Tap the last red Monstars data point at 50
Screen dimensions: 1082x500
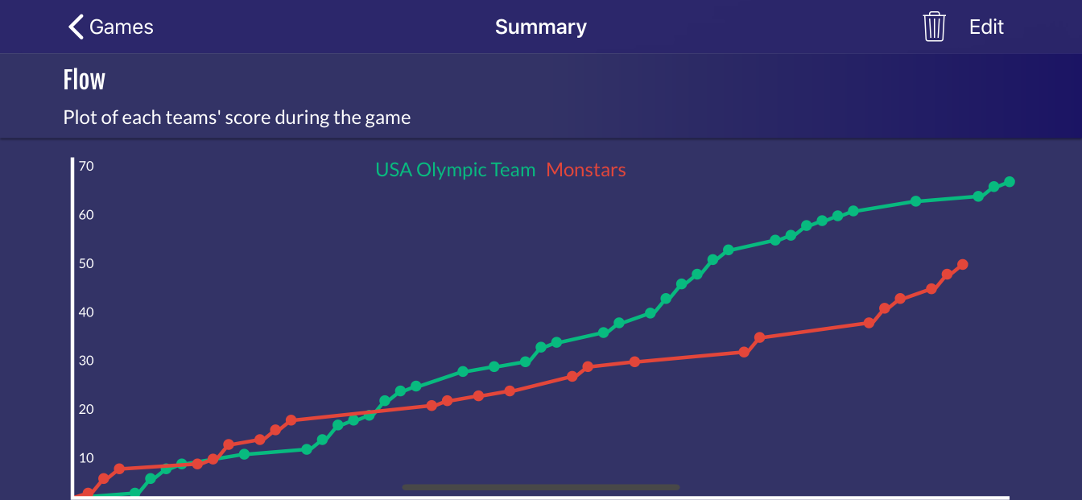(963, 265)
